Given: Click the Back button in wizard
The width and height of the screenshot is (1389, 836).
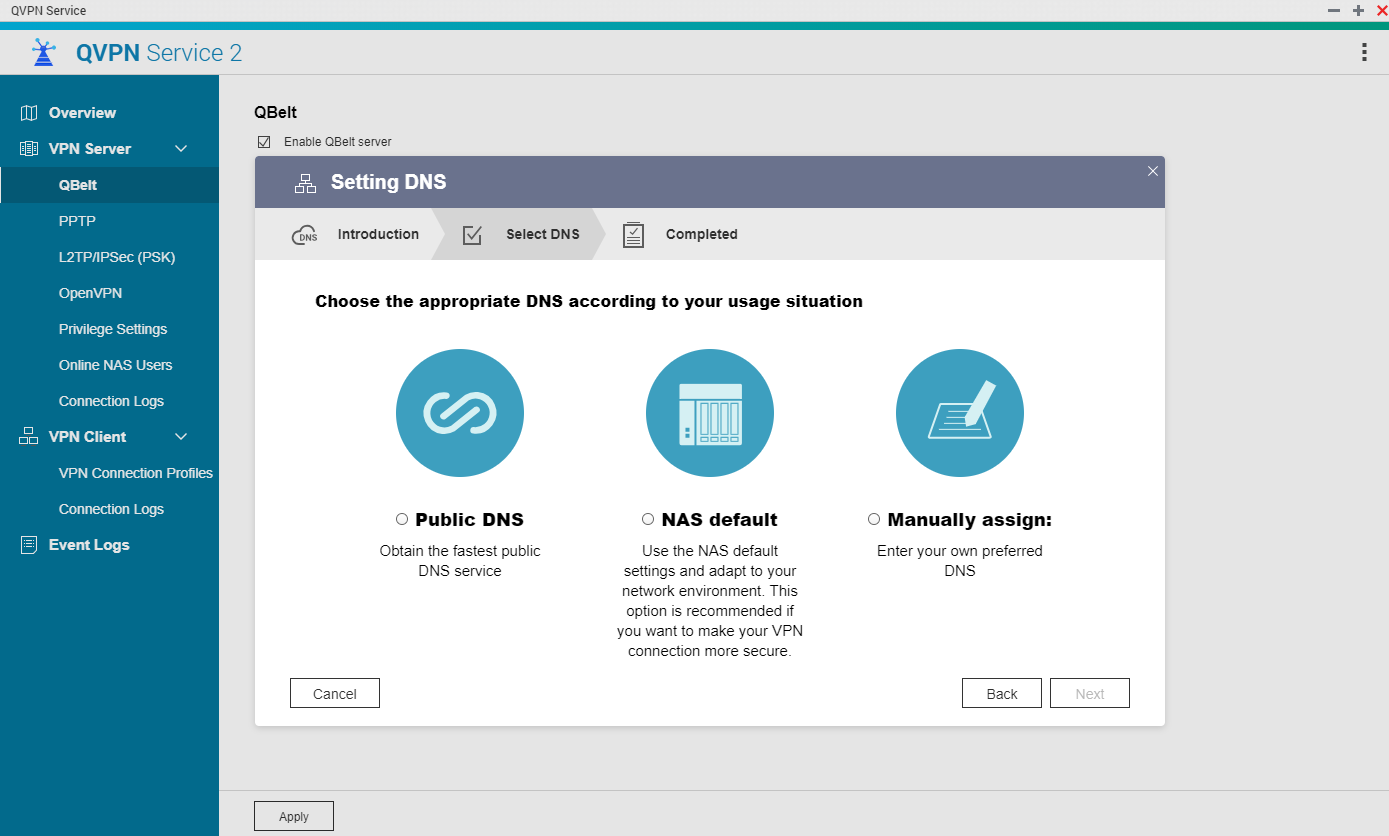Looking at the screenshot, I should coord(1001,693).
